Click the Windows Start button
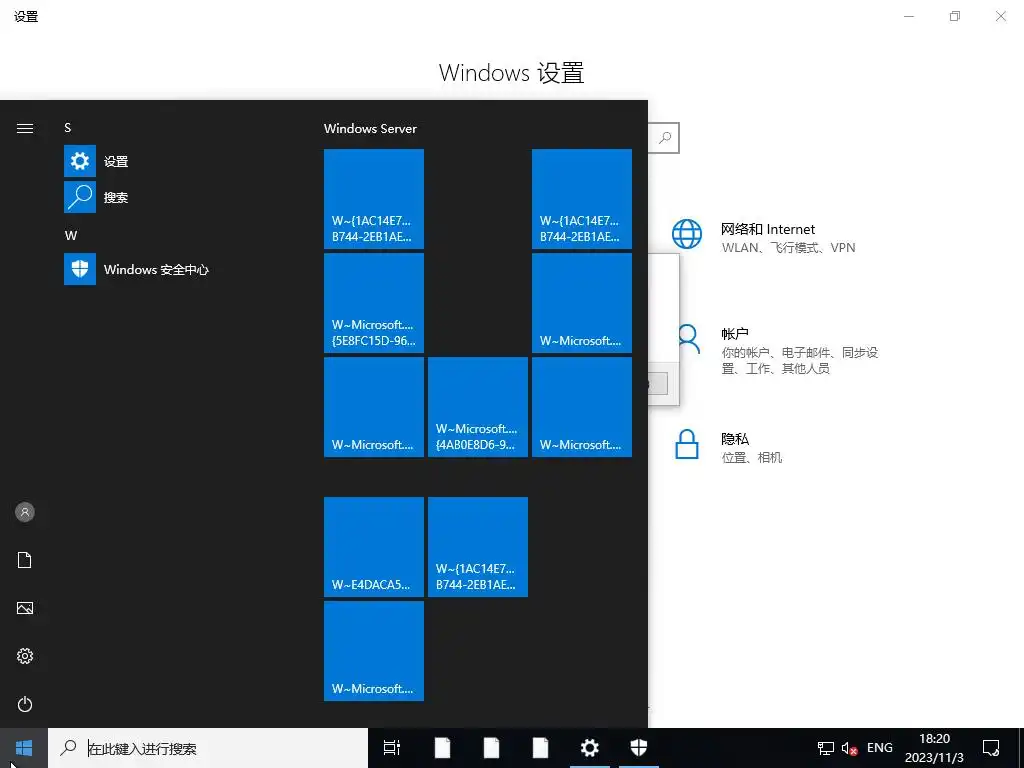The width and height of the screenshot is (1024, 768). point(24,748)
